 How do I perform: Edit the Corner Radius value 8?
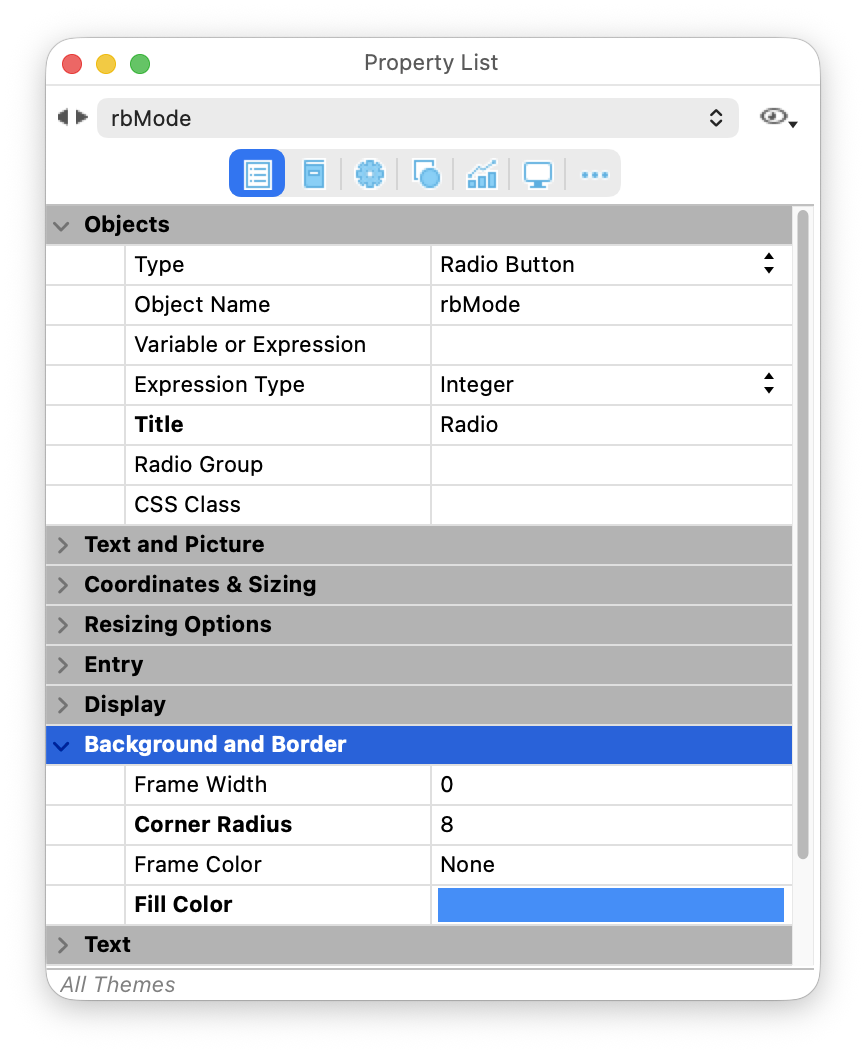click(611, 825)
